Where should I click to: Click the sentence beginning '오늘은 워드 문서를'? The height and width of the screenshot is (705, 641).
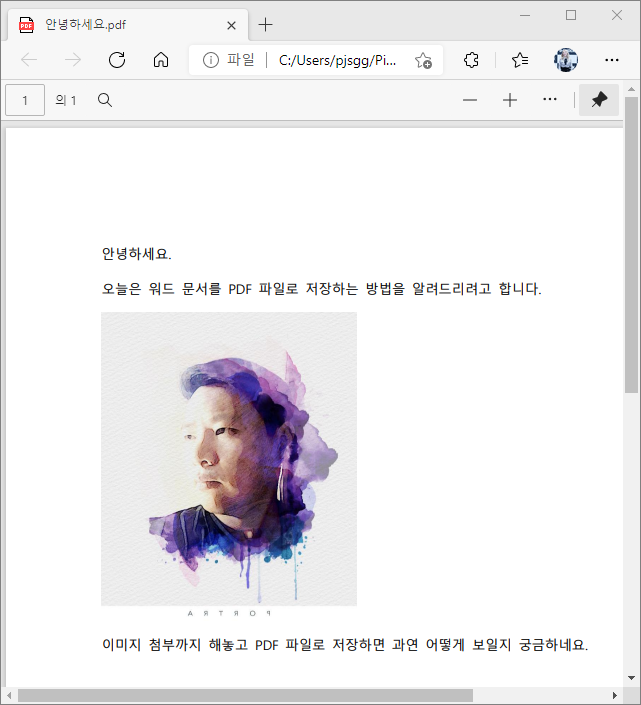(321, 289)
